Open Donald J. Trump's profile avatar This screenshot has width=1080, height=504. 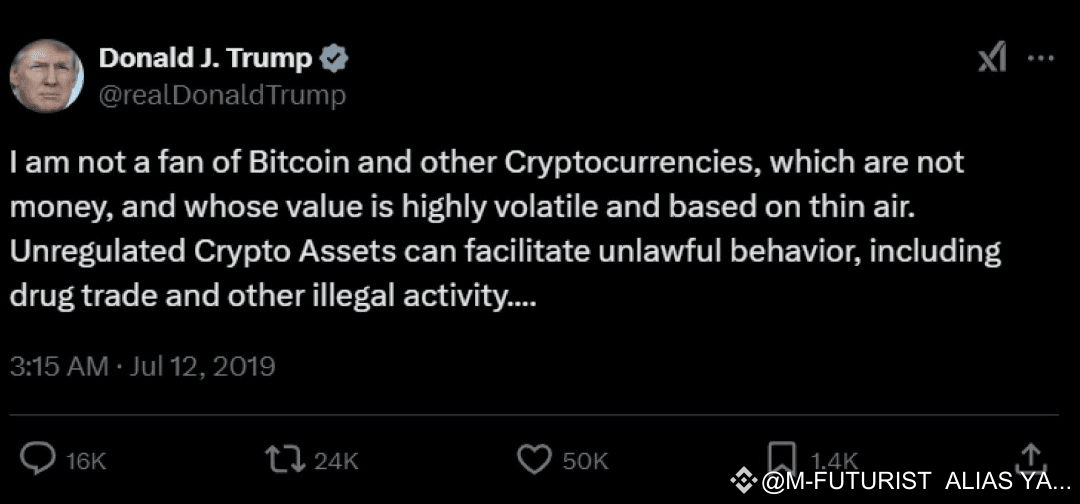[44, 77]
